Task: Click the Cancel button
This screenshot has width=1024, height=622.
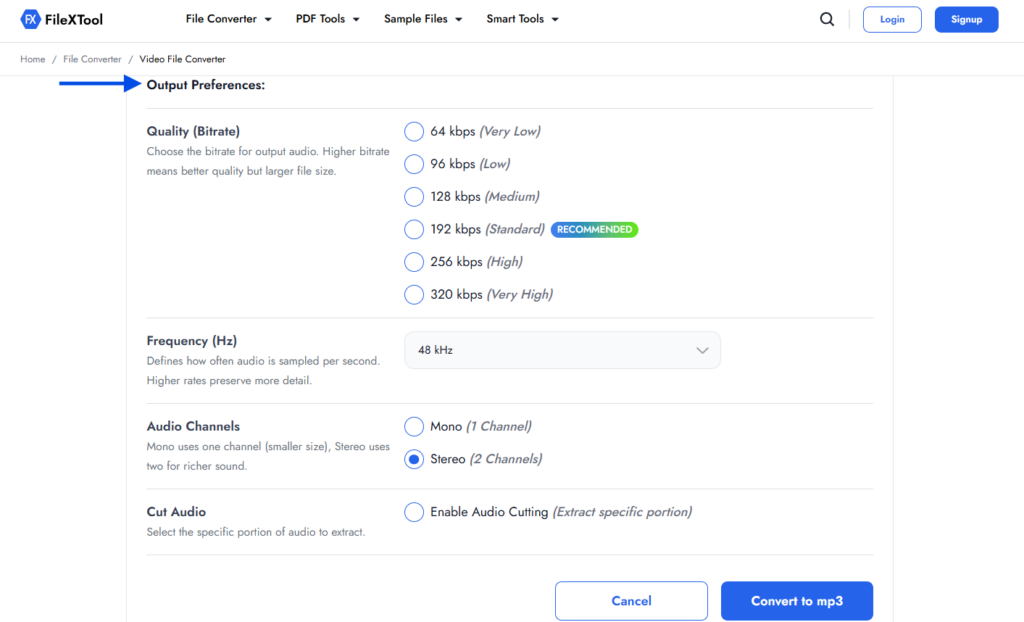Action: [x=631, y=600]
